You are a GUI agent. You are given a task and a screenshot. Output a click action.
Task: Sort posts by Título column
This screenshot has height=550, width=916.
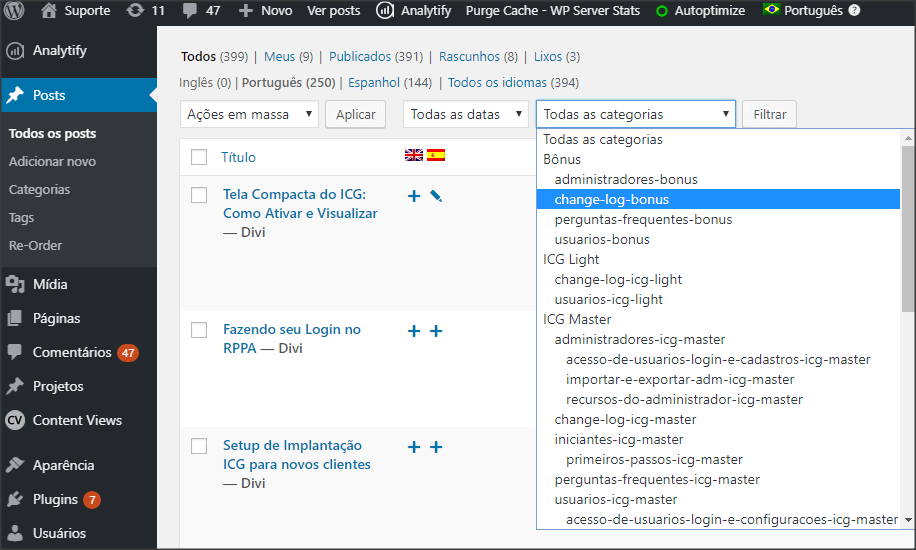click(x=238, y=157)
